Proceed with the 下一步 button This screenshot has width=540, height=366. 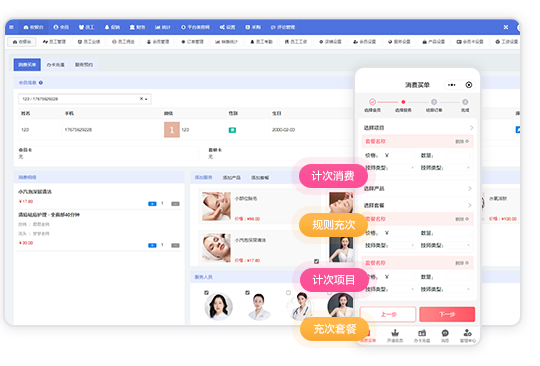[447, 314]
